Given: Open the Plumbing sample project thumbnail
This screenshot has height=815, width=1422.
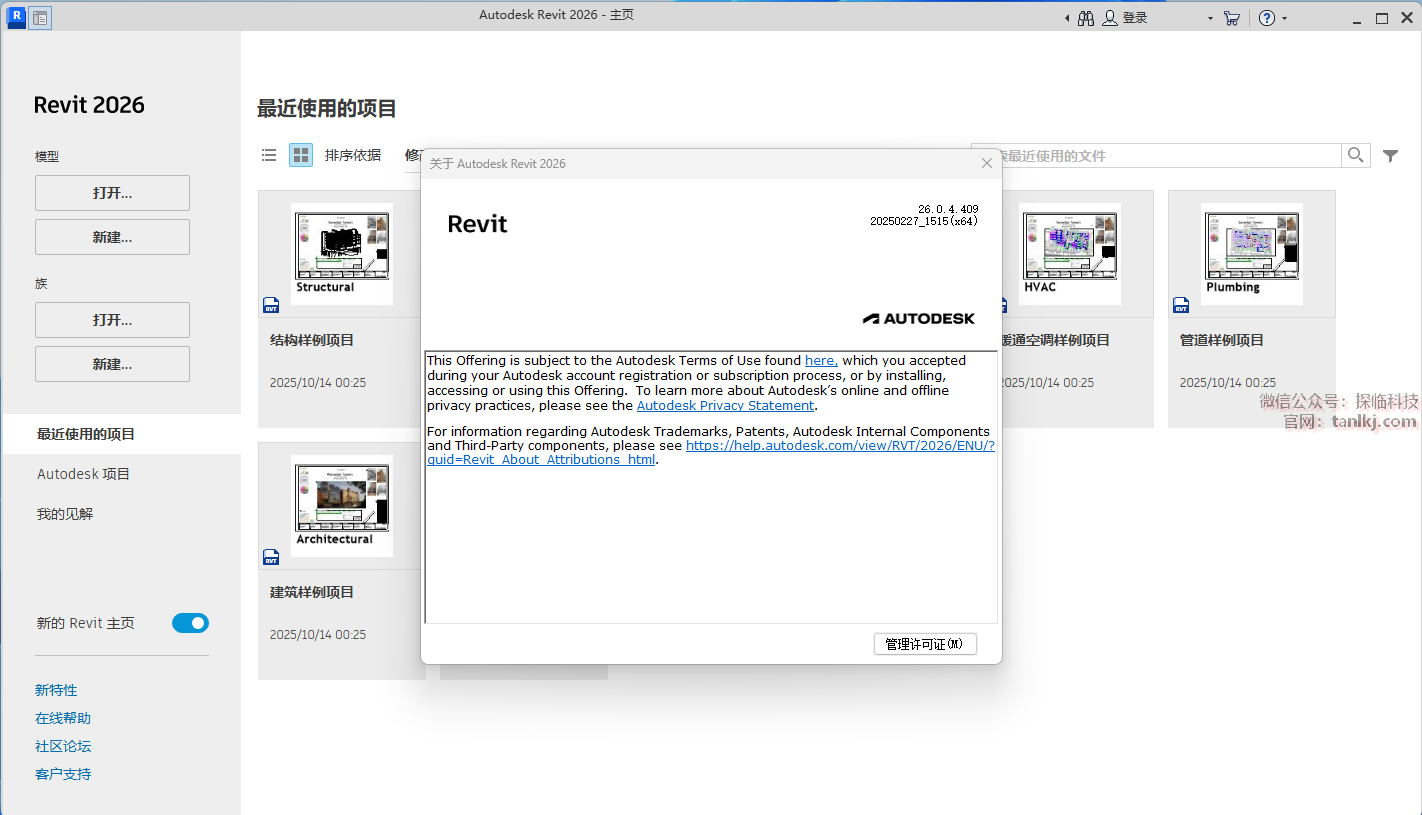Looking at the screenshot, I should click(x=1252, y=254).
